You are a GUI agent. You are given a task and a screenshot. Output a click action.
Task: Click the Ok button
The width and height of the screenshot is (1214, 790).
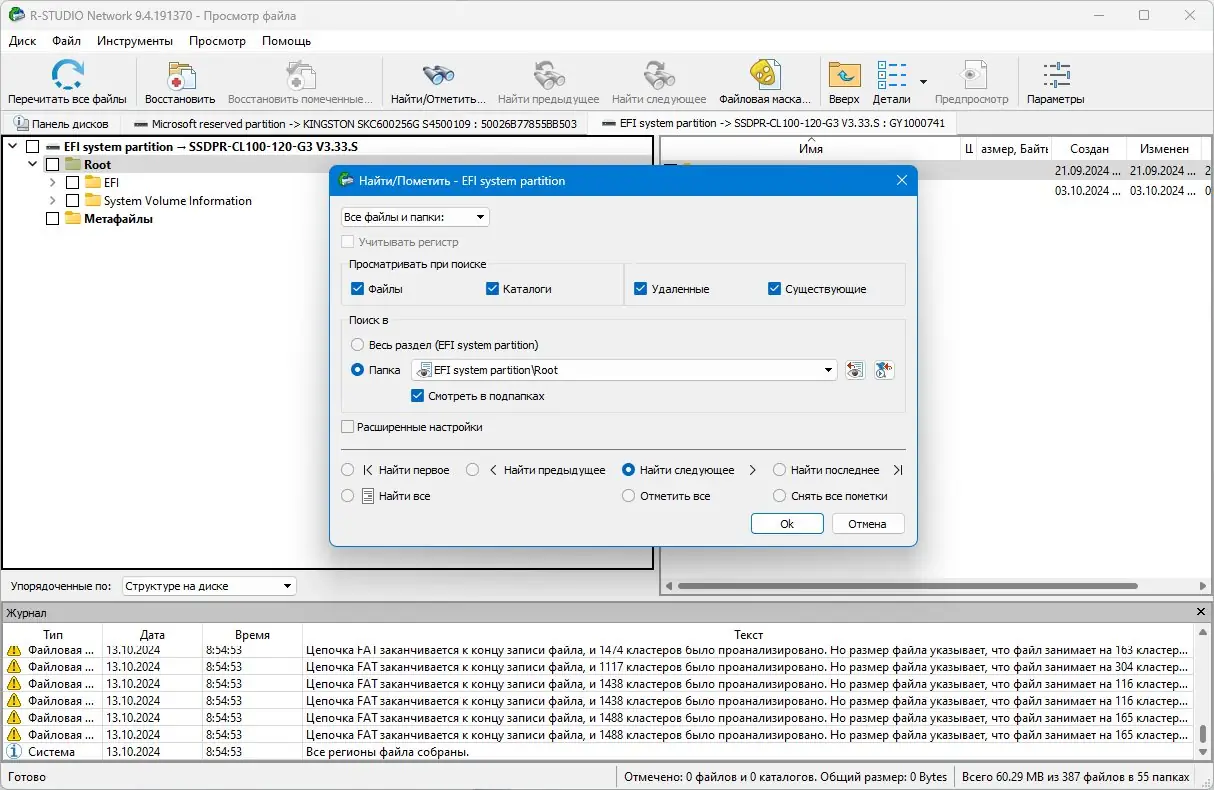point(787,524)
